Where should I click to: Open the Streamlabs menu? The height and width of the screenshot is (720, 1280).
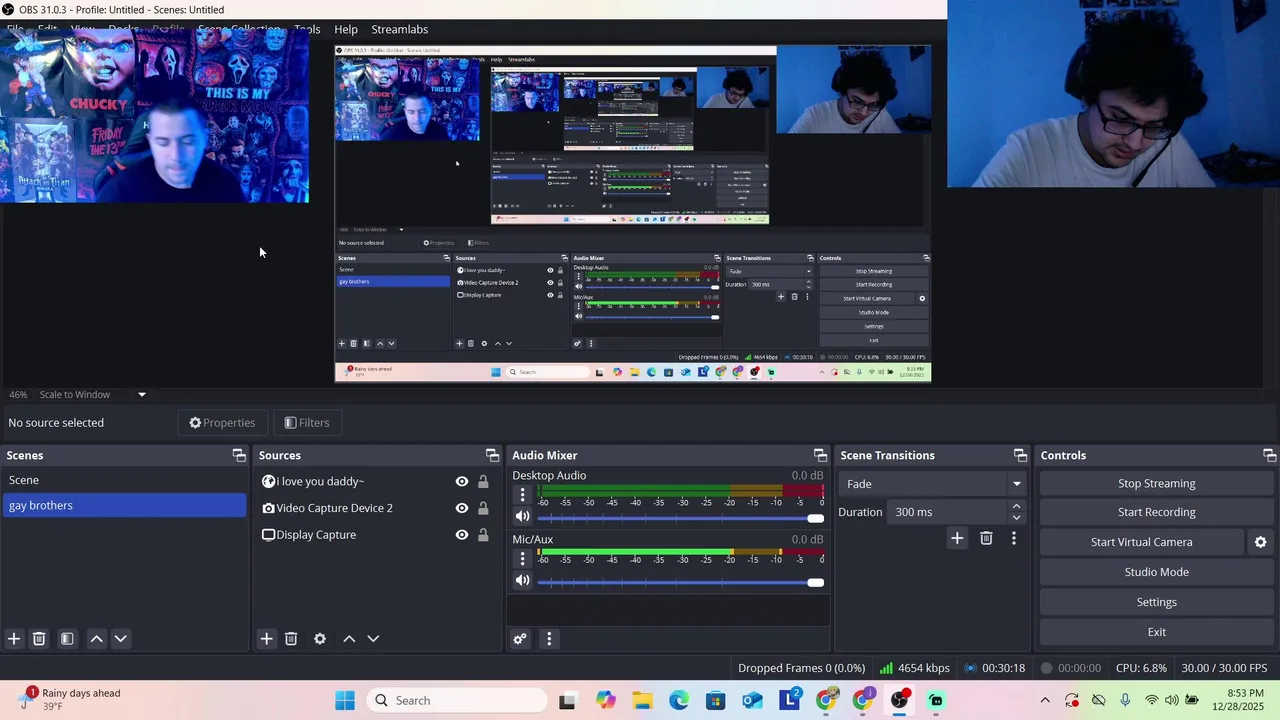pyautogui.click(x=400, y=29)
